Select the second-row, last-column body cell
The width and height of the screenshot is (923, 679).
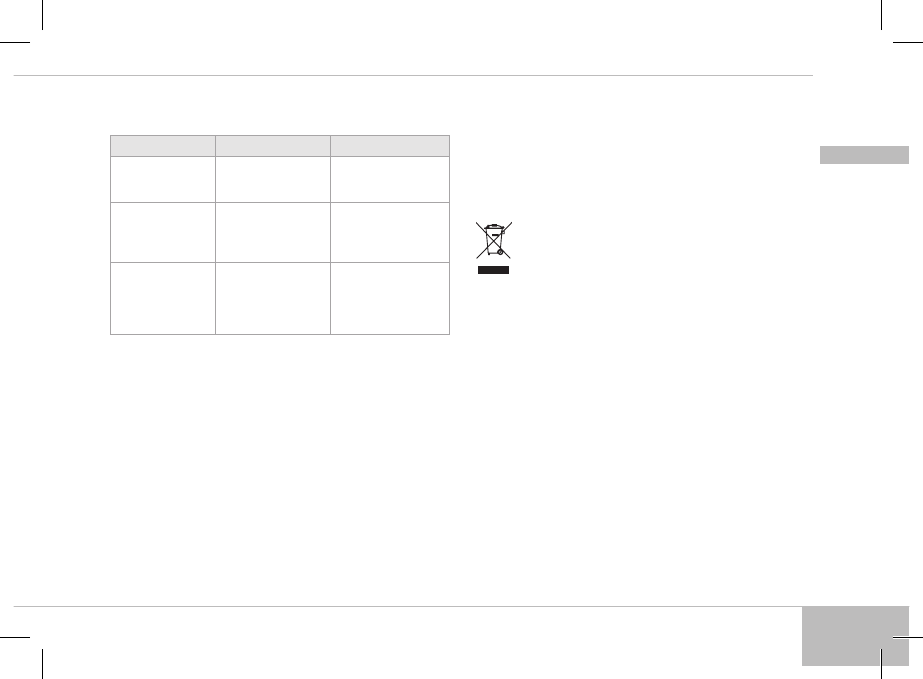tap(390, 231)
